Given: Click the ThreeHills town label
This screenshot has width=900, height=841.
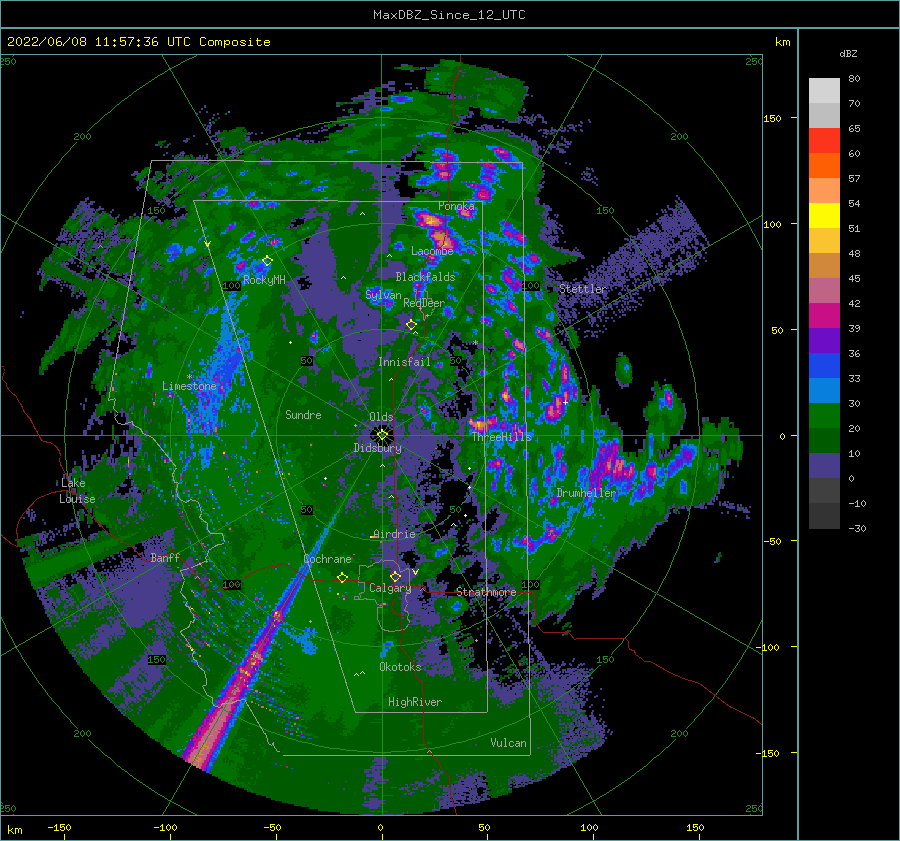Looking at the screenshot, I should pos(502,437).
